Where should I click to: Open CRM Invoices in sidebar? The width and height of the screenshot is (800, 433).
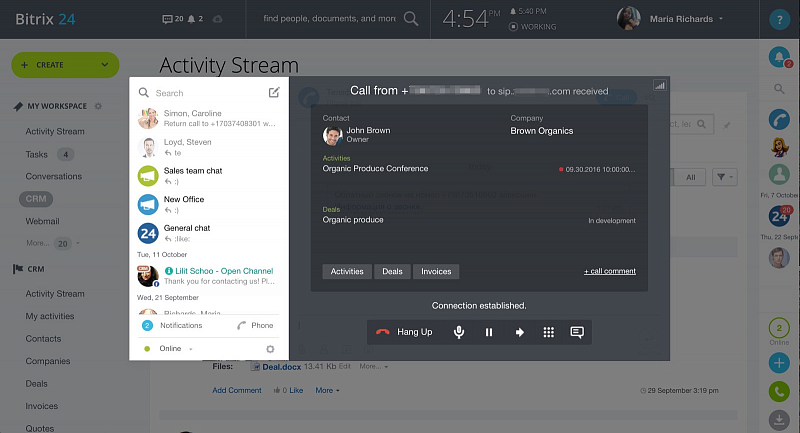pos(42,406)
